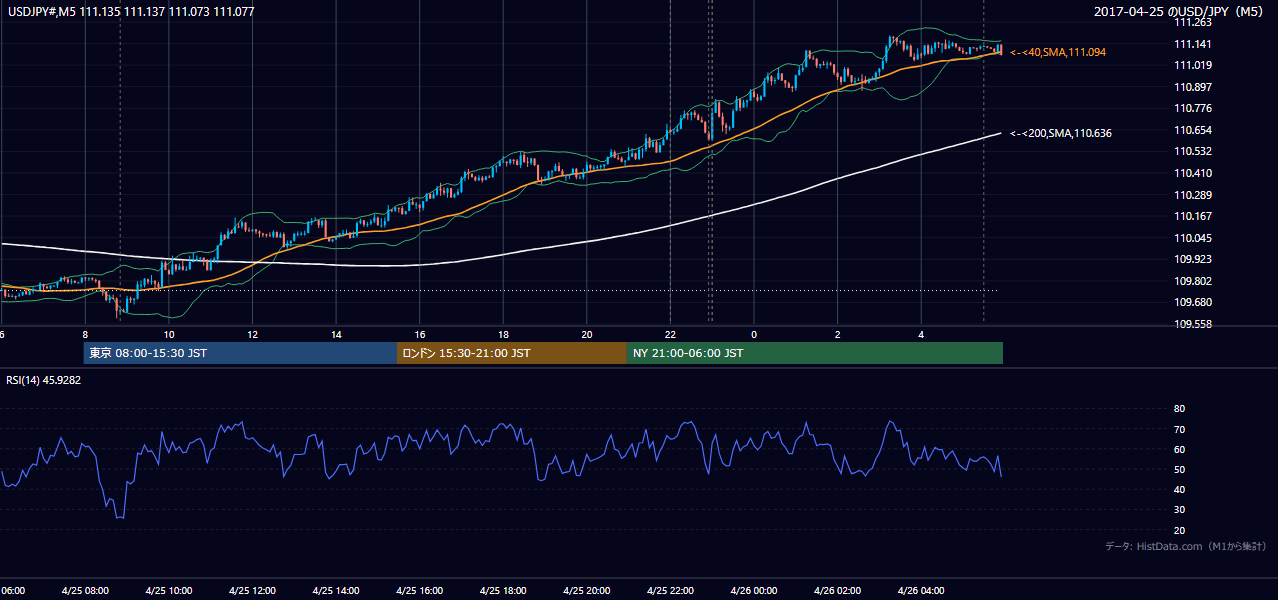Click the 4/26 04:00 date label
This screenshot has height=600, width=1278.
click(x=921, y=591)
